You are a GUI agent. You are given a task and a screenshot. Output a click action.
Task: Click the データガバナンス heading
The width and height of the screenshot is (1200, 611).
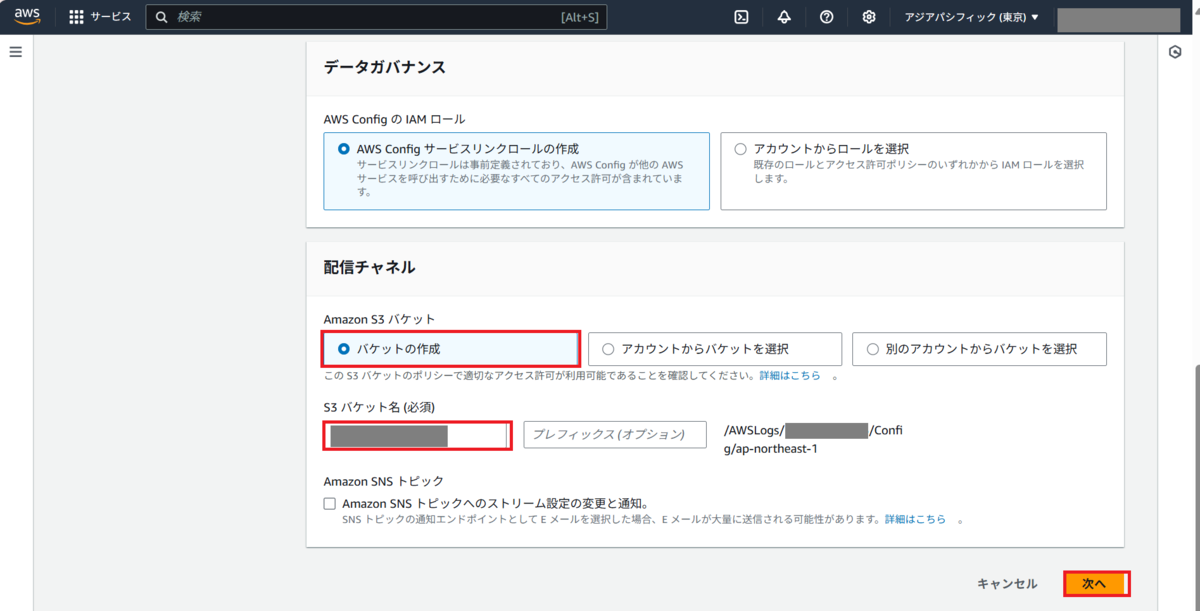click(385, 67)
